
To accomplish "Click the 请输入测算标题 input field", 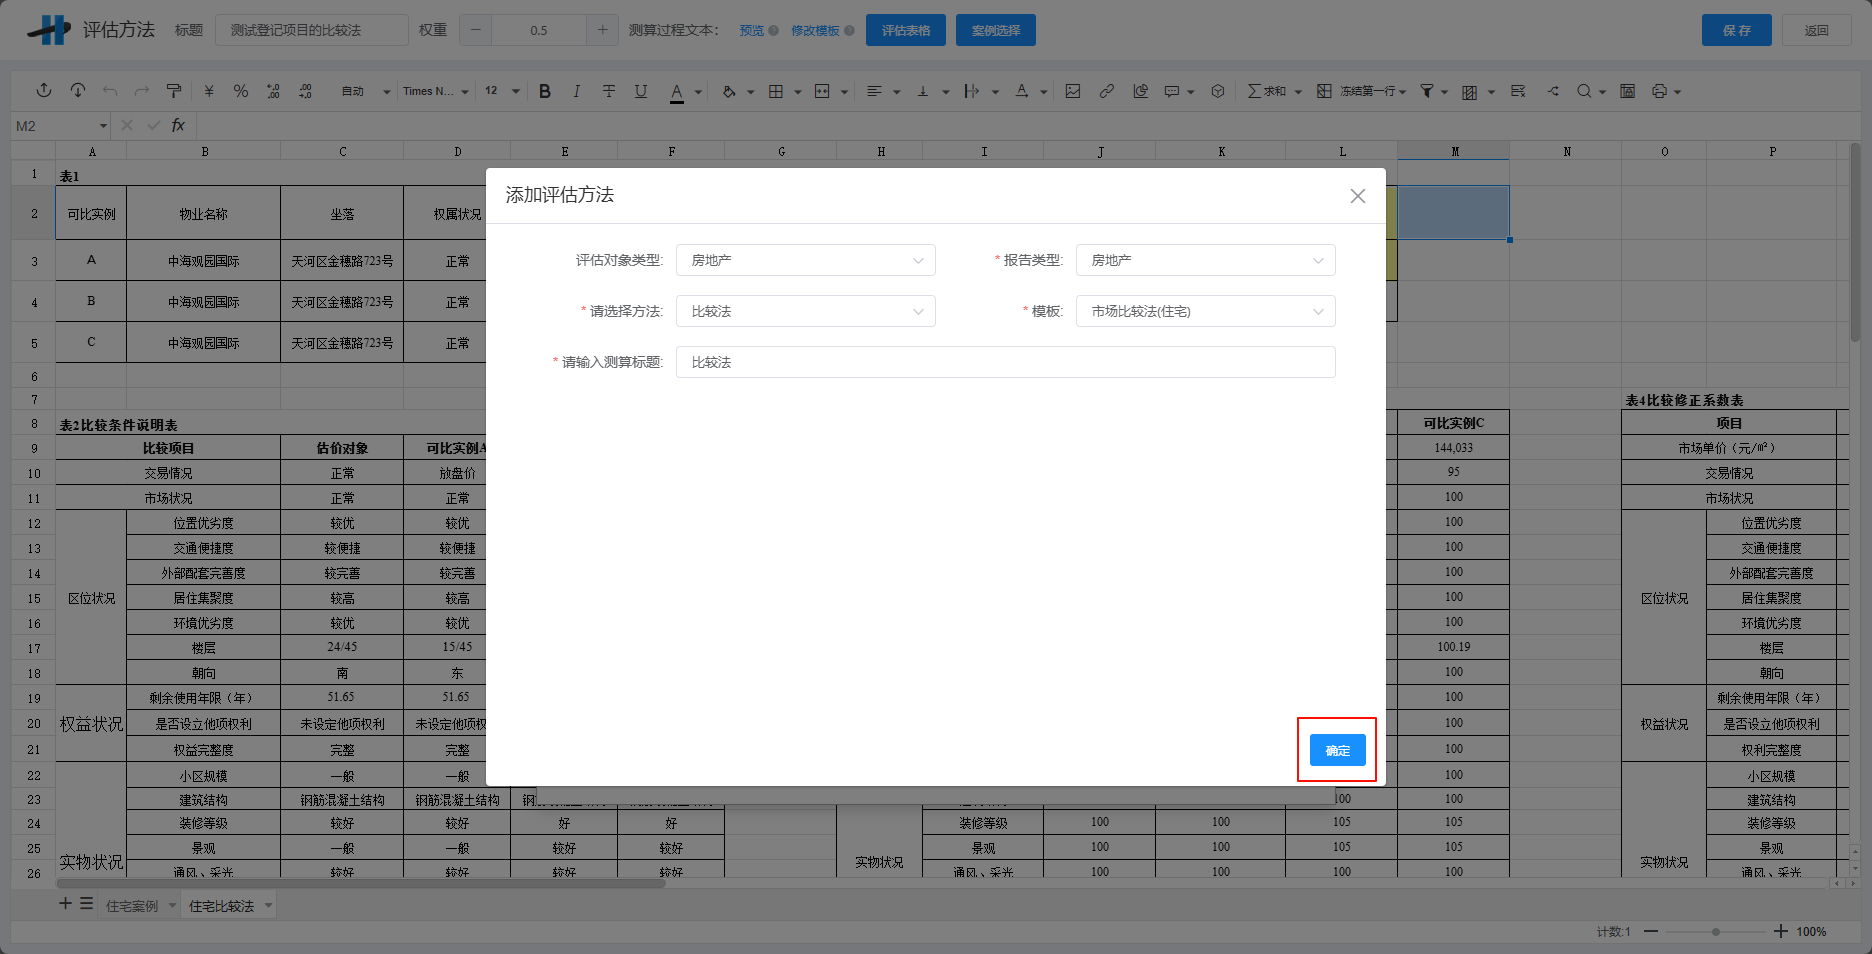I will point(1005,362).
